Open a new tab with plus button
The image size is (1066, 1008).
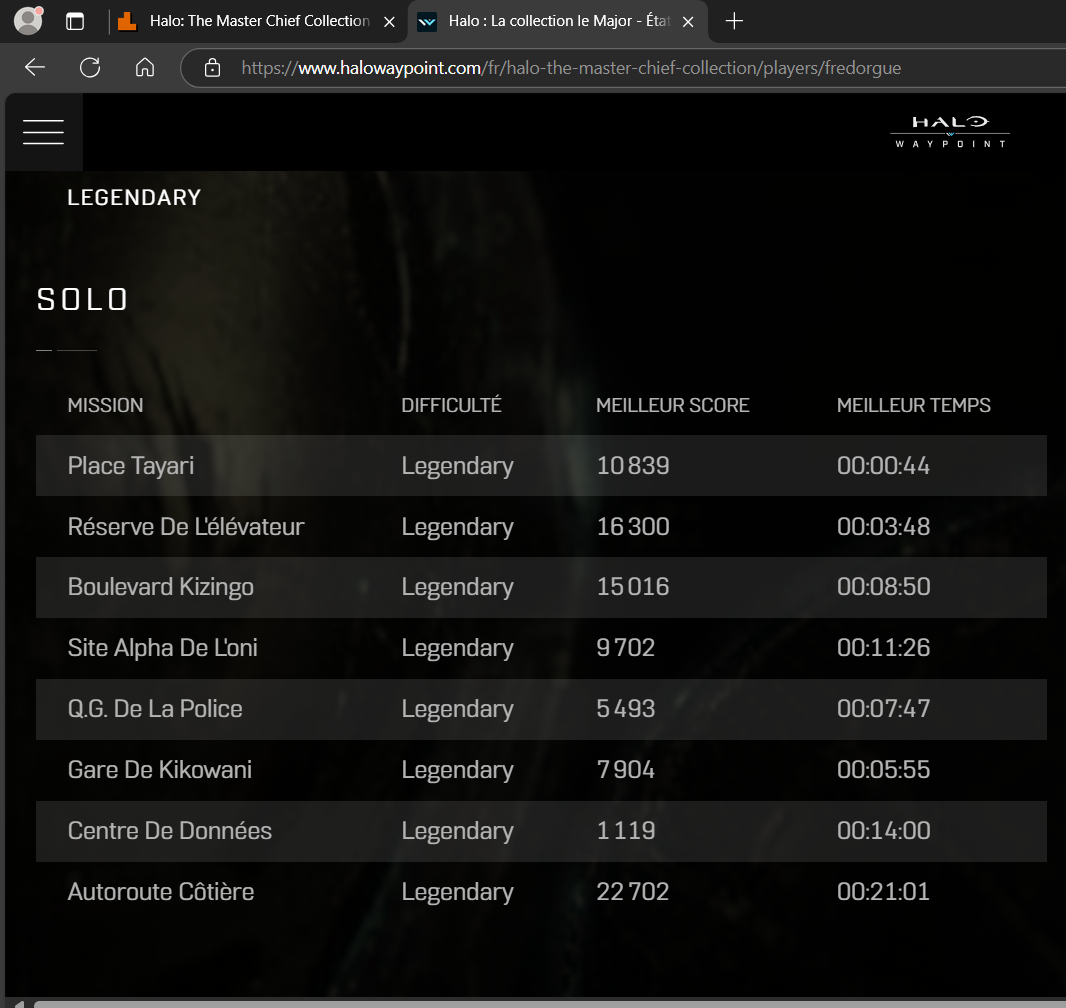(734, 21)
